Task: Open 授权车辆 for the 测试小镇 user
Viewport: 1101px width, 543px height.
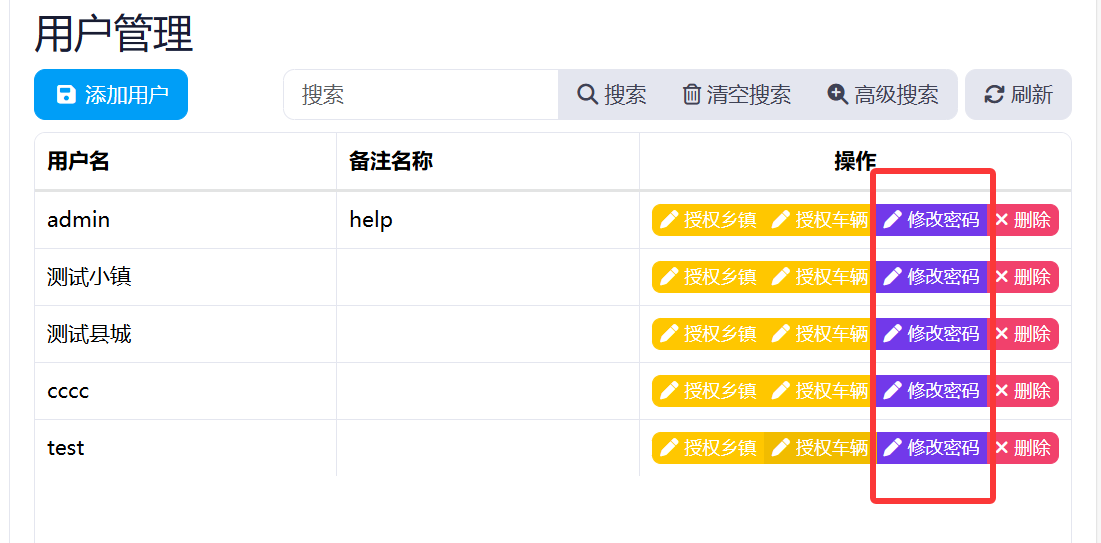Action: (x=820, y=277)
